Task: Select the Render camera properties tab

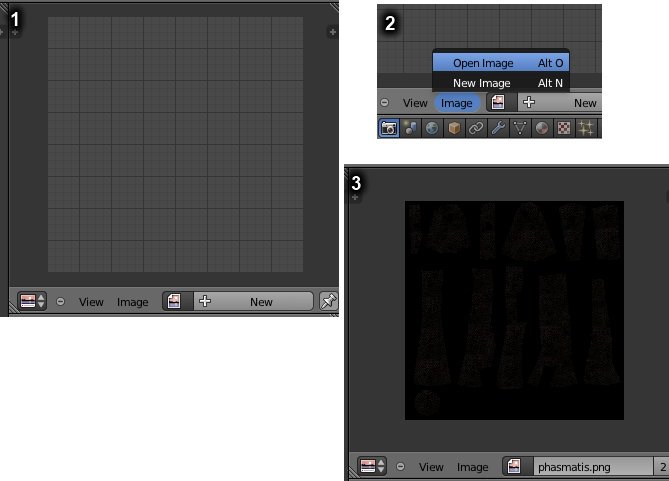Action: pyautogui.click(x=389, y=128)
